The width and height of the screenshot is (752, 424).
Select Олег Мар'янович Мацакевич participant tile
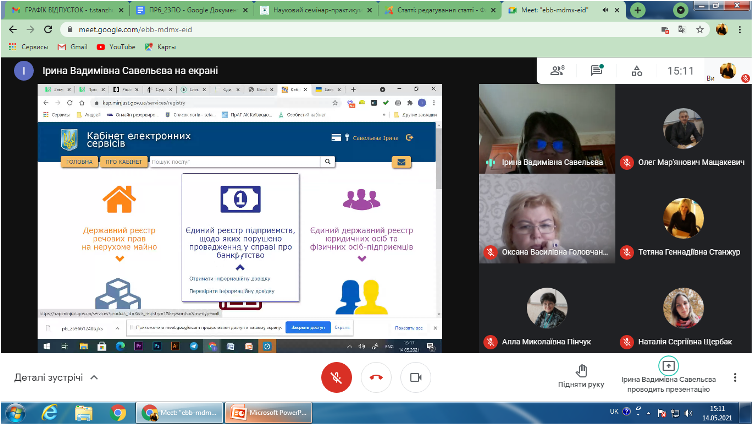683,129
